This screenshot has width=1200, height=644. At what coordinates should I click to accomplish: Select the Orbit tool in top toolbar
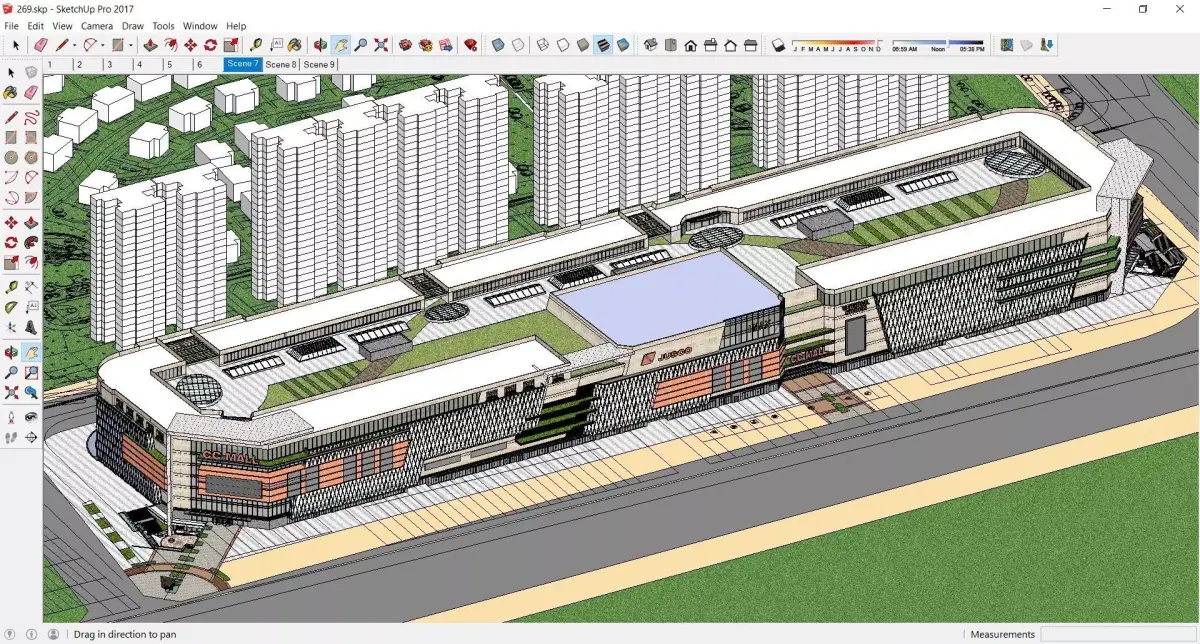point(320,45)
